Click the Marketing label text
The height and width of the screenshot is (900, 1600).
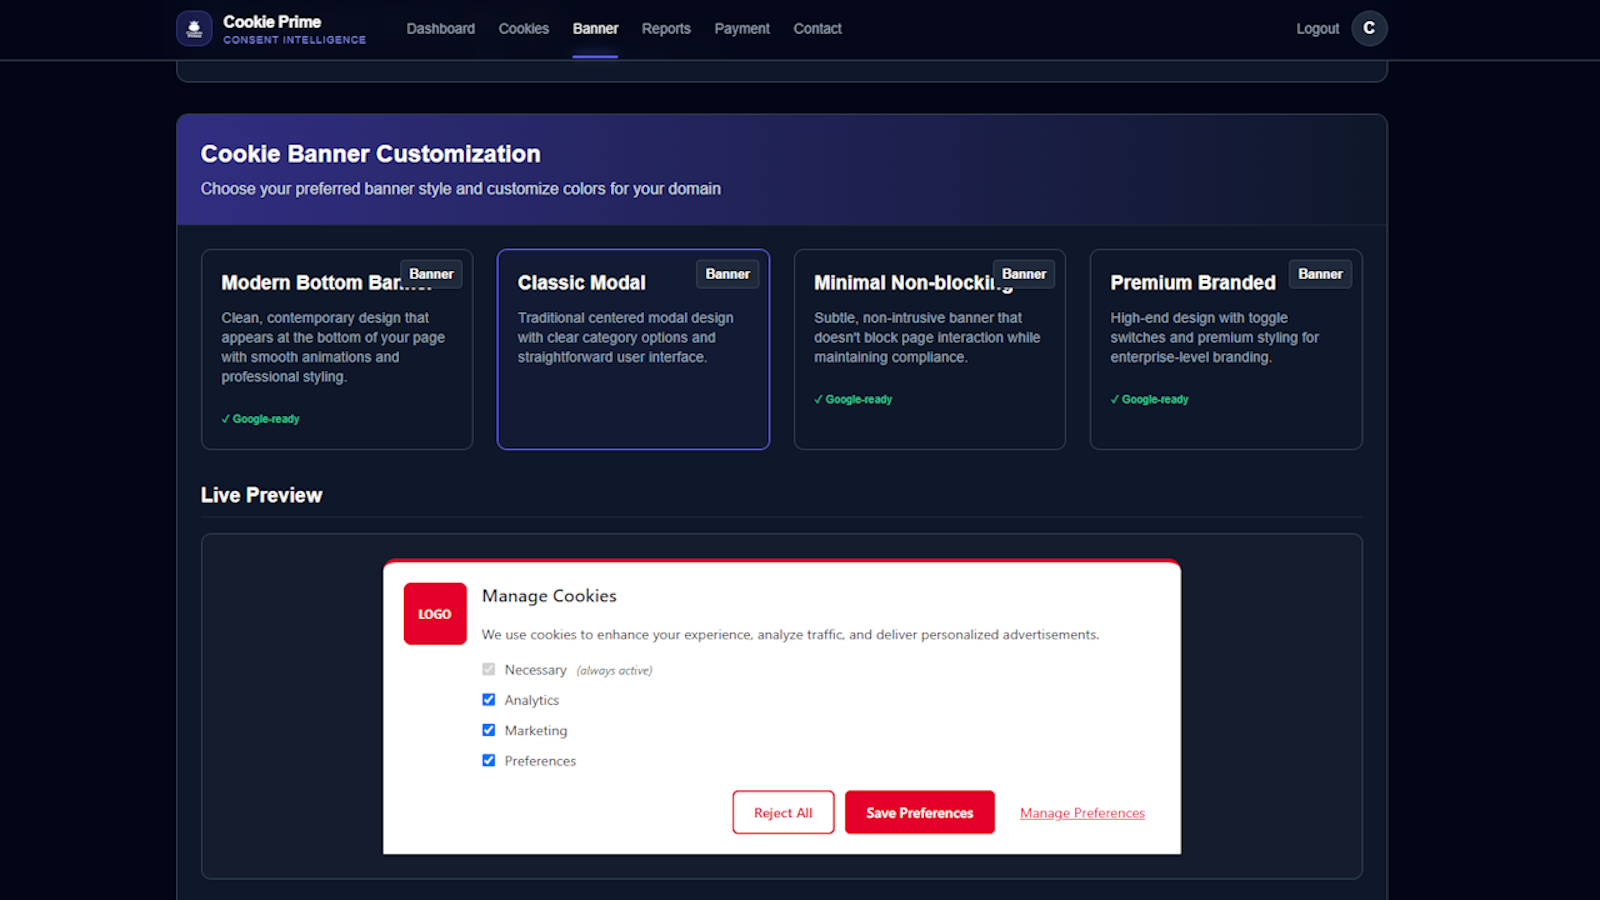pos(536,731)
